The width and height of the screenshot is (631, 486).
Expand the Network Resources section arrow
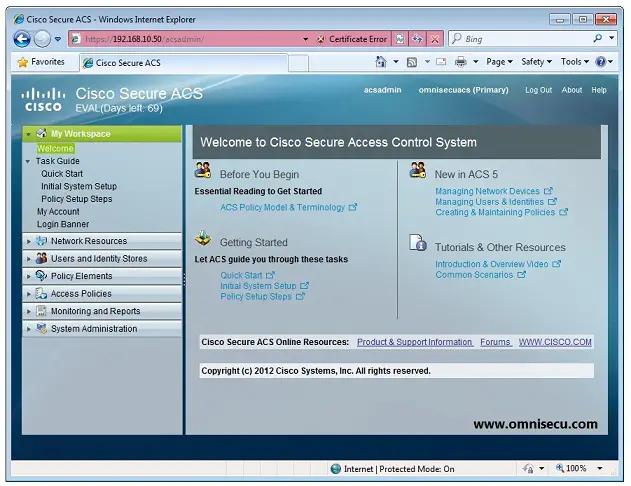[29, 241]
